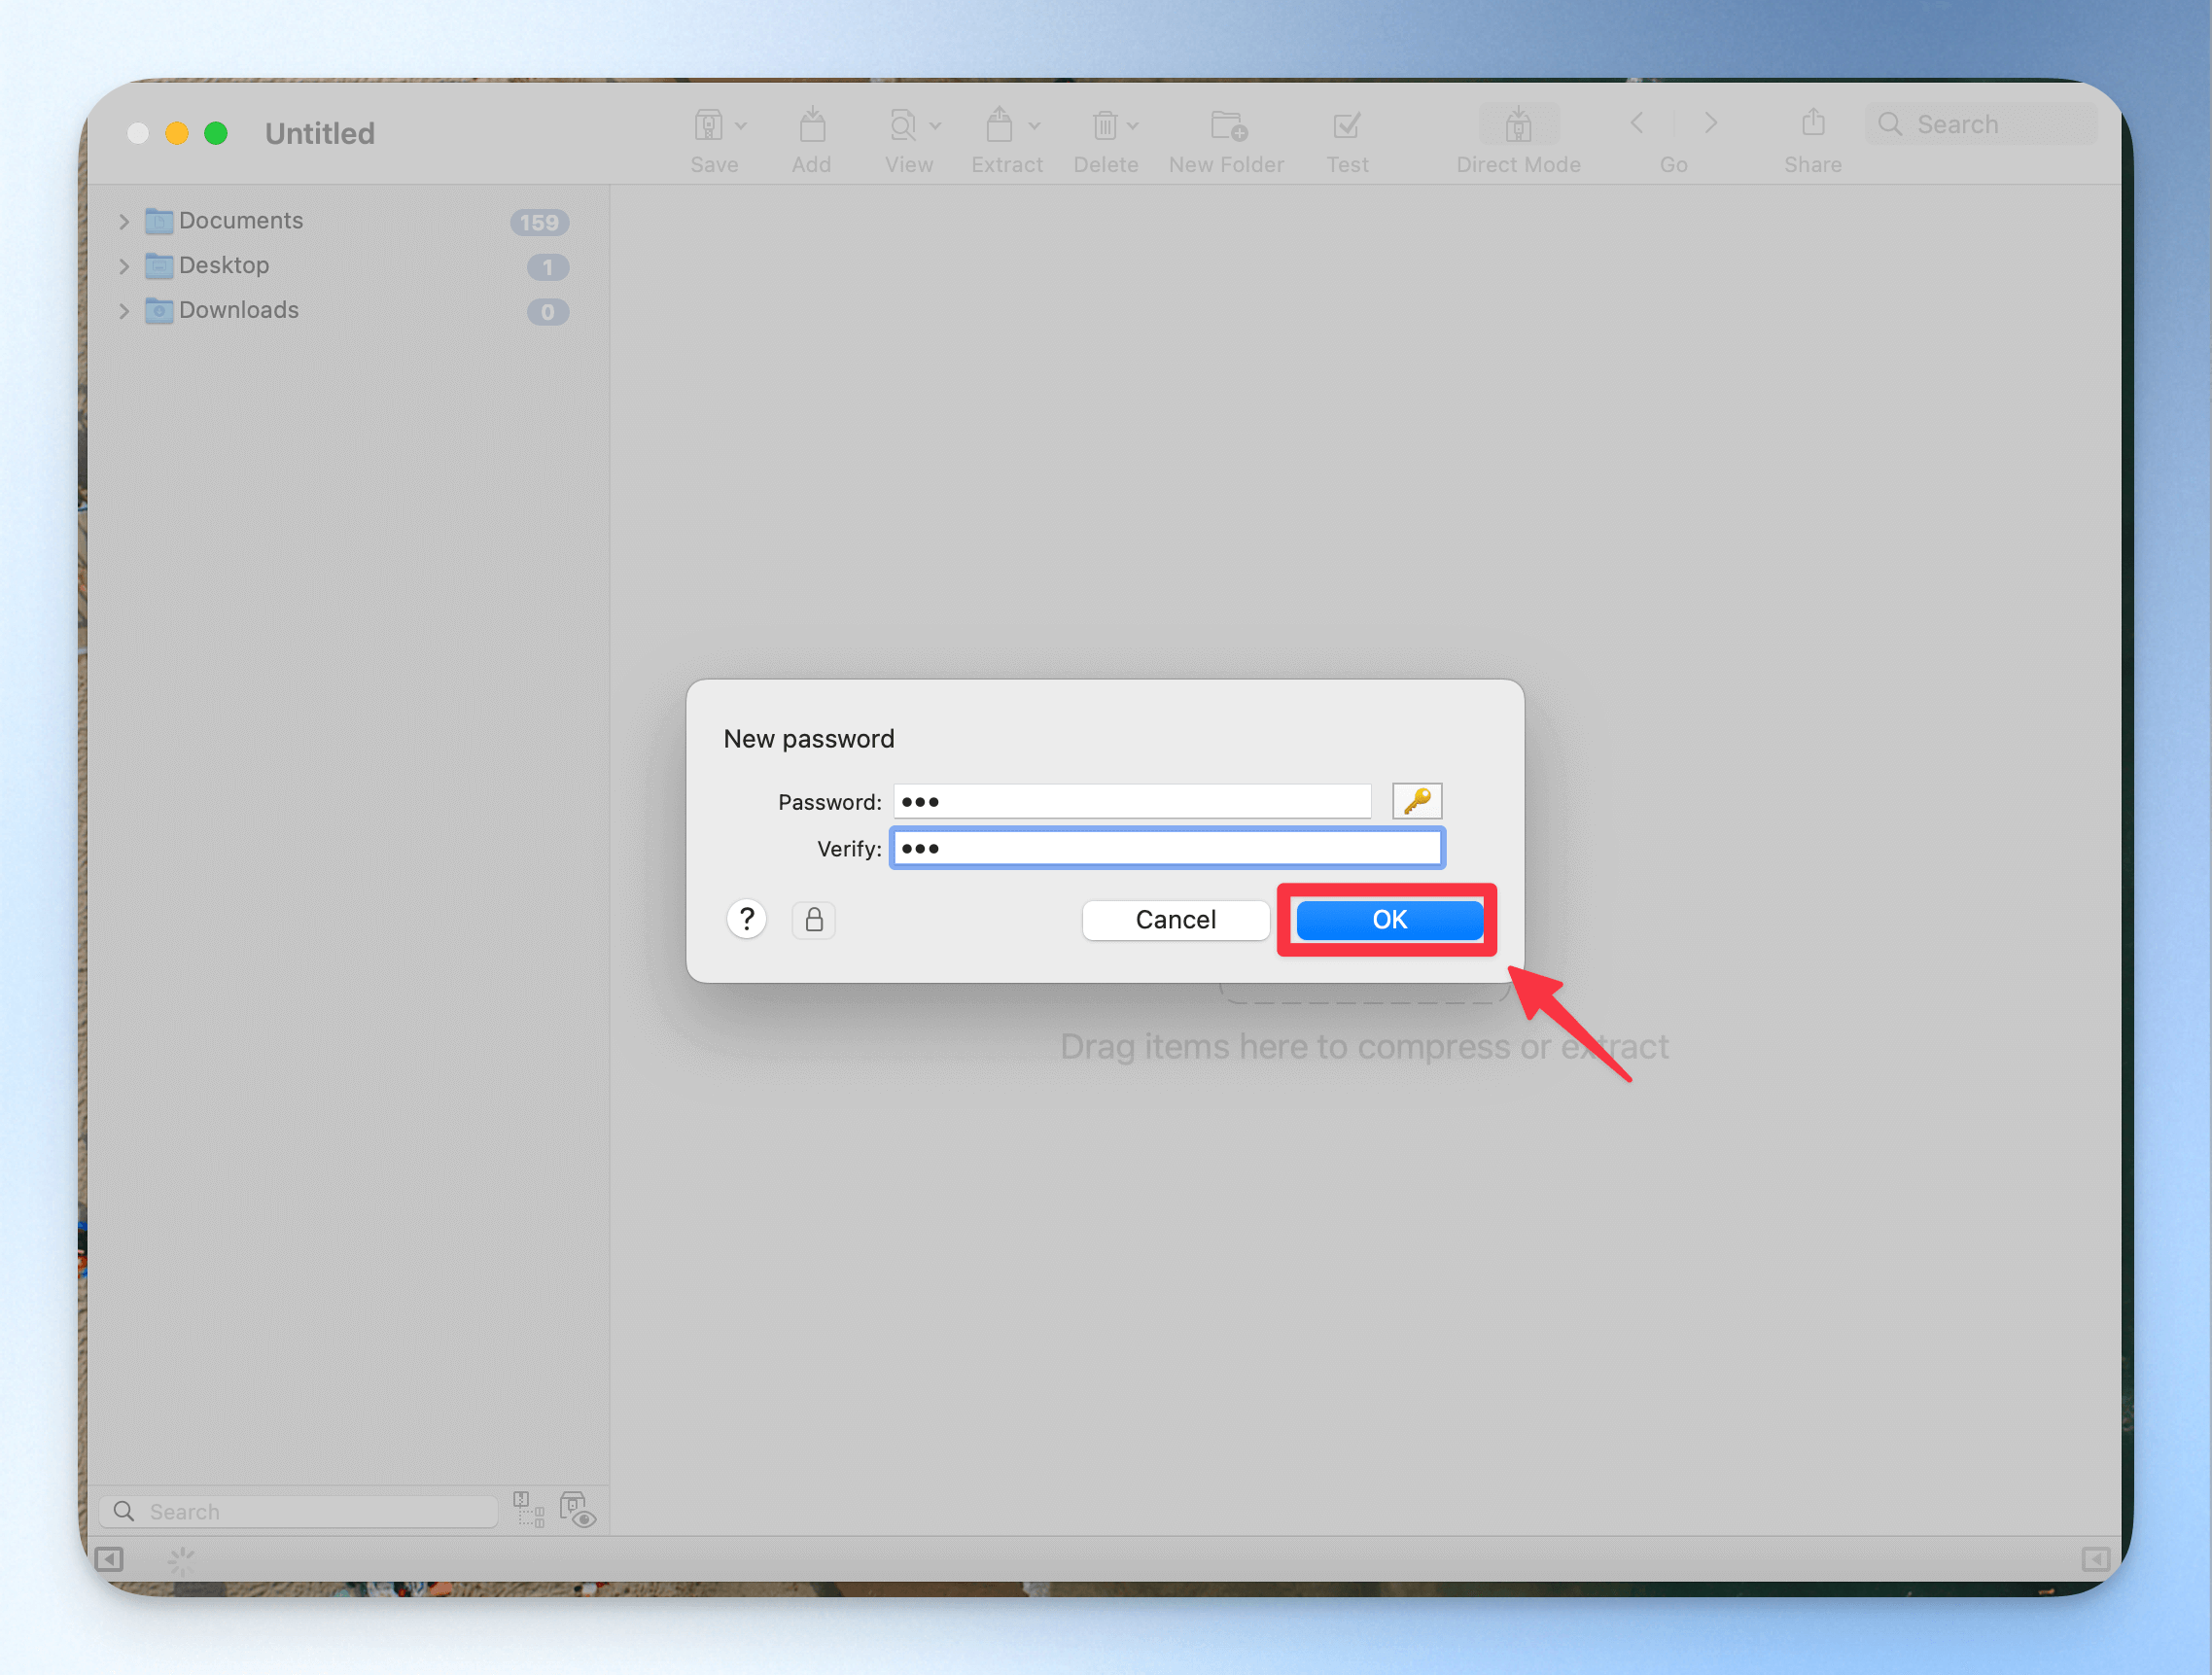The width and height of the screenshot is (2212, 1675).
Task: Toggle the left sidebar panel button
Action: pyautogui.click(x=109, y=1559)
